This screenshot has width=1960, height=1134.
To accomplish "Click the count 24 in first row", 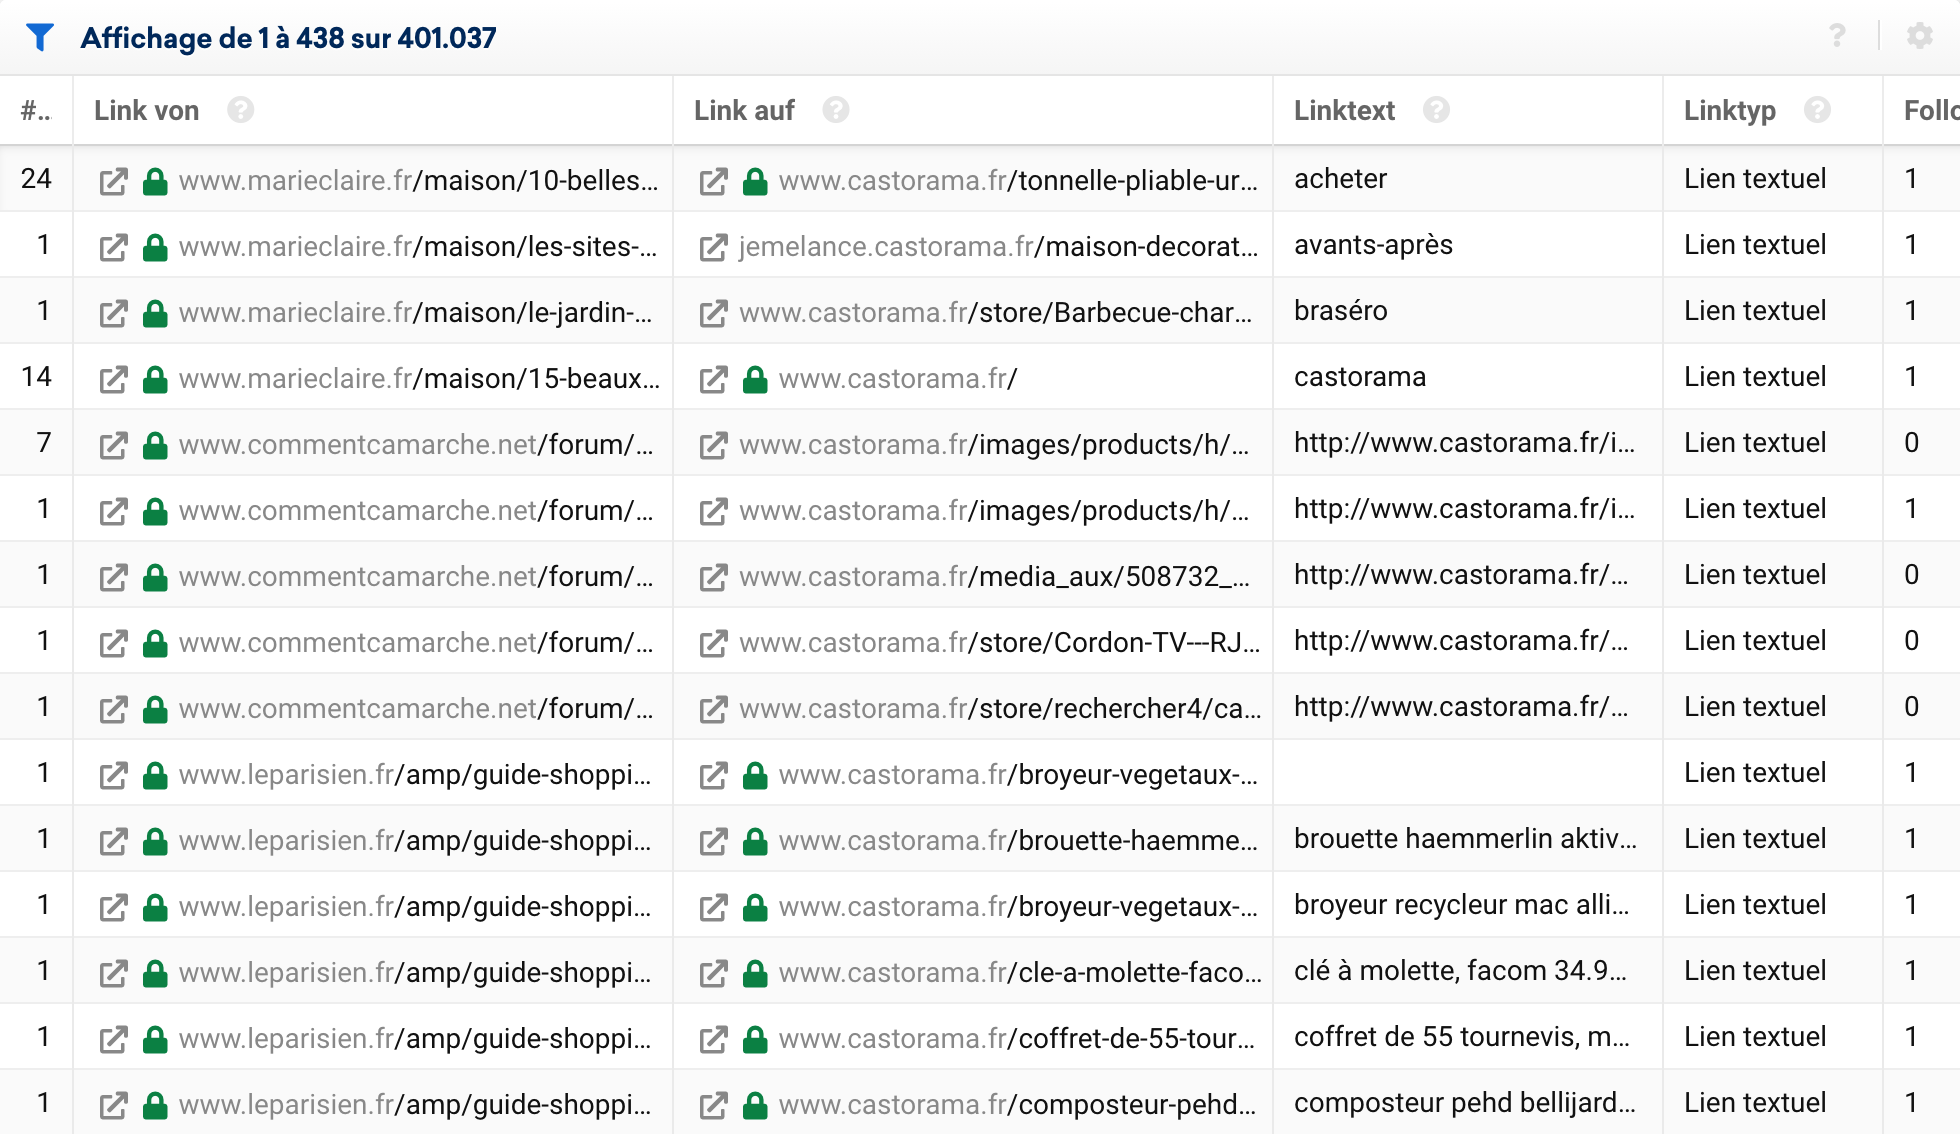I will coord(36,179).
